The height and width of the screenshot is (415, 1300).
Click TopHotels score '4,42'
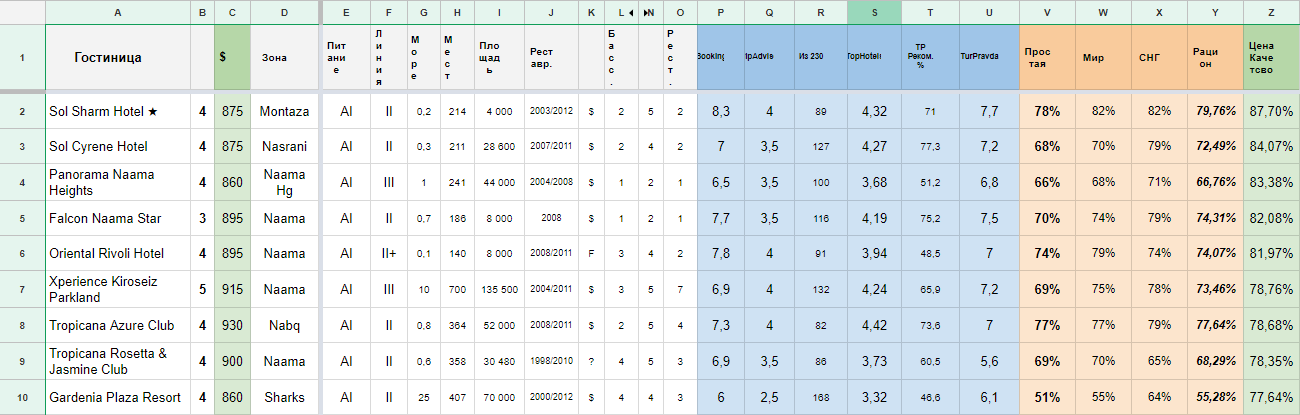(874, 325)
